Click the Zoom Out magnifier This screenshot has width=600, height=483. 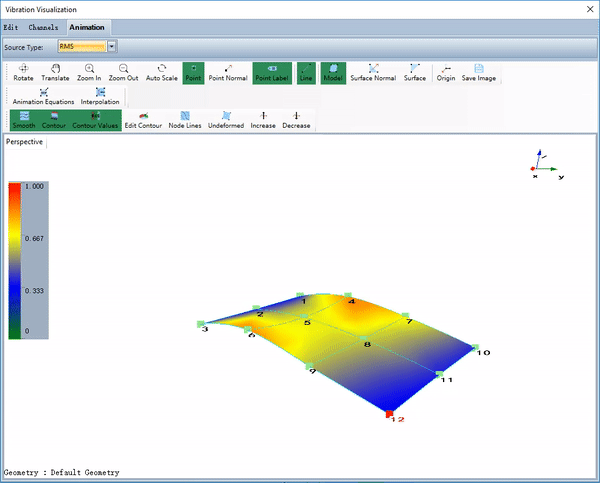tap(123, 73)
